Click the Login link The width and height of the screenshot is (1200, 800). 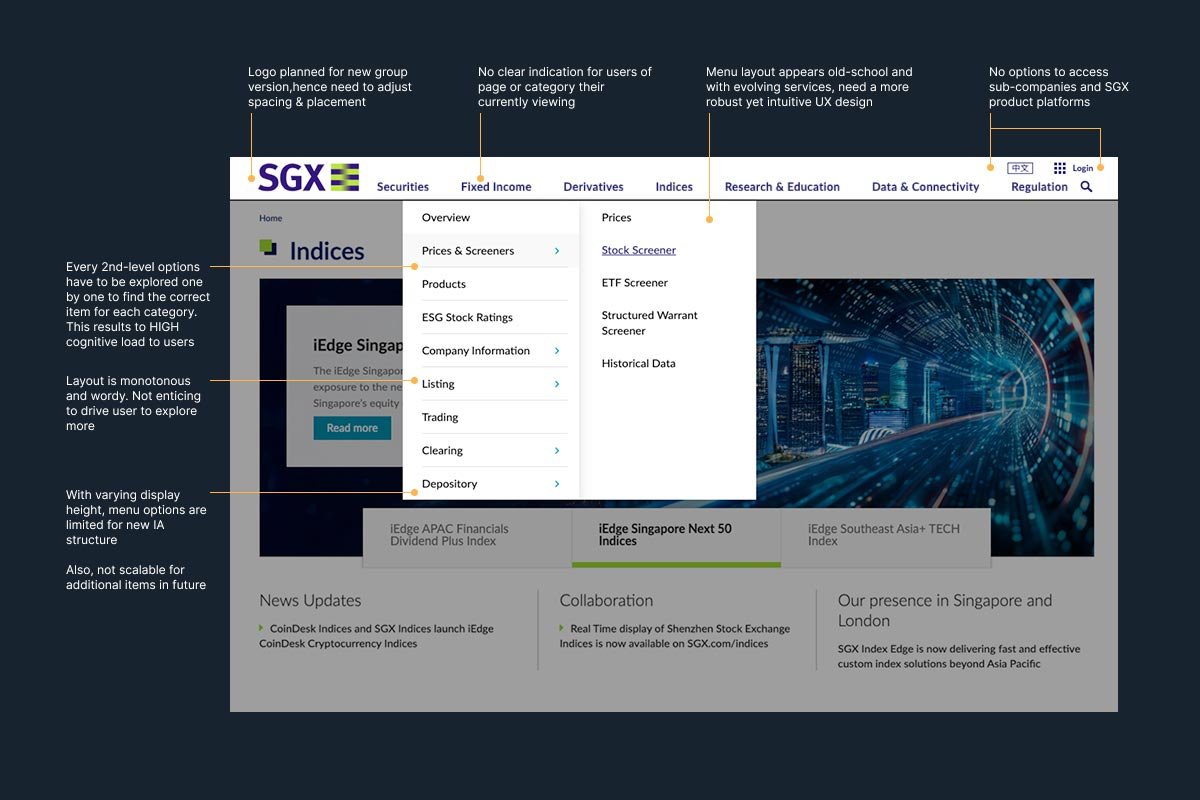point(1083,168)
